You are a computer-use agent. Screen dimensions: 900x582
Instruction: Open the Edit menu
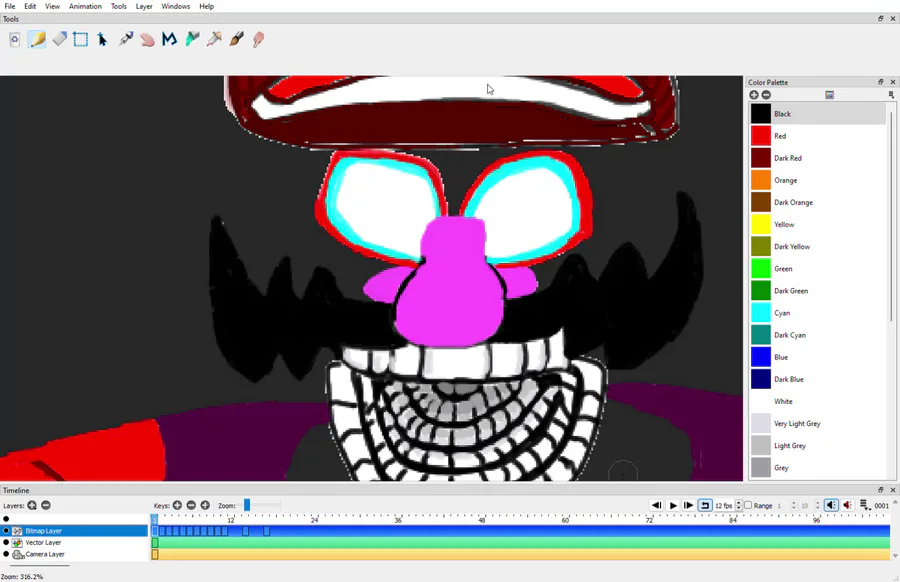point(30,6)
